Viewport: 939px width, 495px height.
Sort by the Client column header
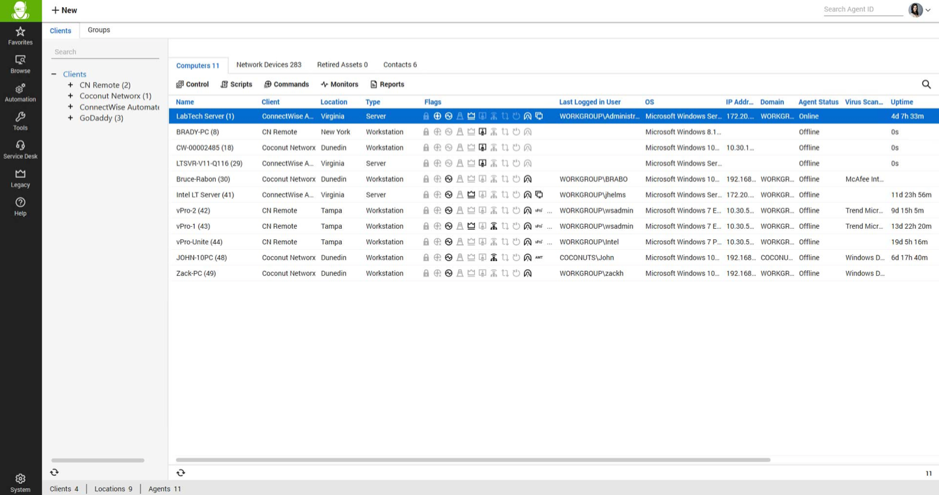[271, 102]
